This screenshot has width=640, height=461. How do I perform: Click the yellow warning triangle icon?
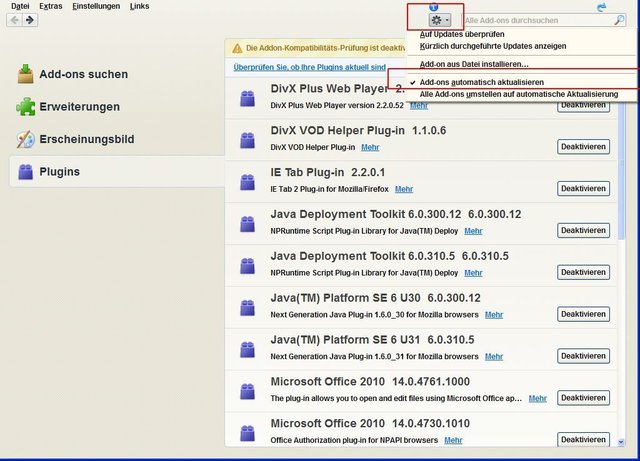(237, 49)
